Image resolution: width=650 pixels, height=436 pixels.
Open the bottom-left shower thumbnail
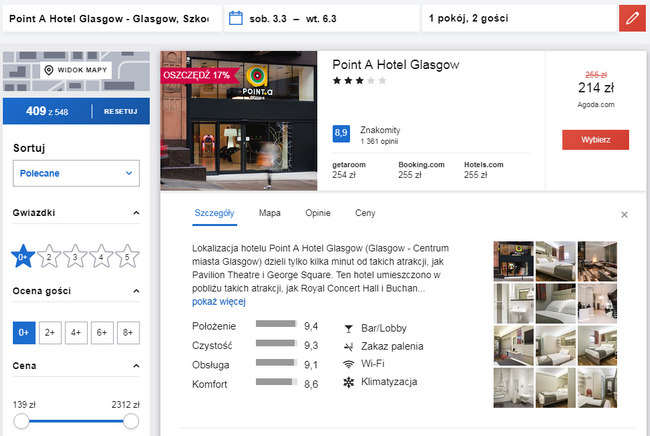click(513, 388)
